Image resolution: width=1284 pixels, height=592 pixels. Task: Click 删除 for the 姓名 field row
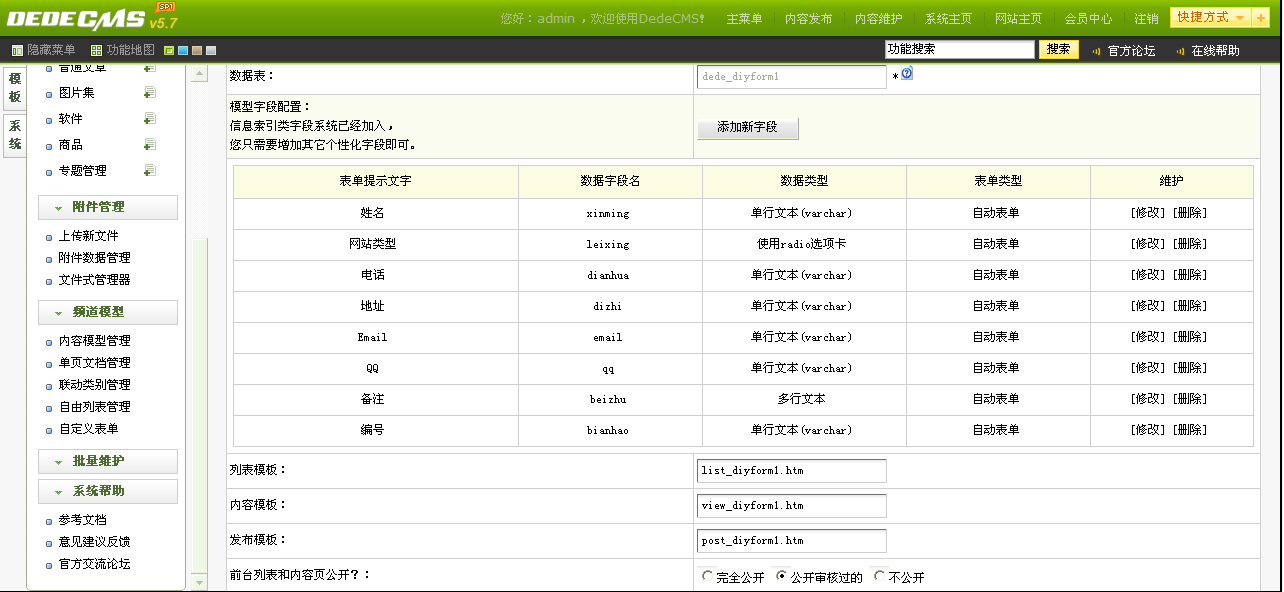[x=1190, y=213]
